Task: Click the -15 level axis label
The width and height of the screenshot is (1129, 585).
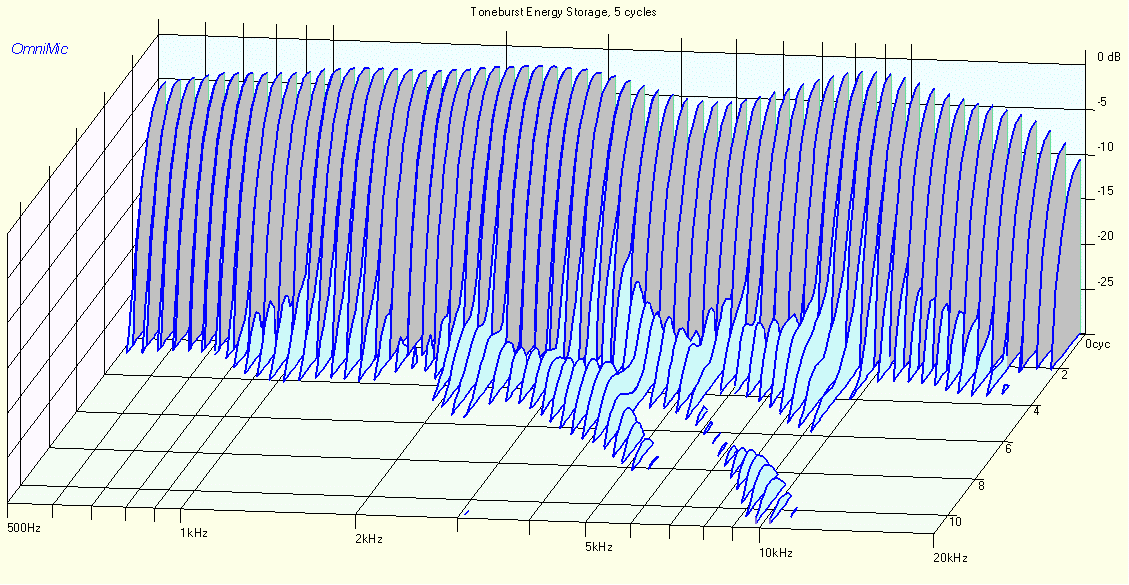Action: [1105, 192]
